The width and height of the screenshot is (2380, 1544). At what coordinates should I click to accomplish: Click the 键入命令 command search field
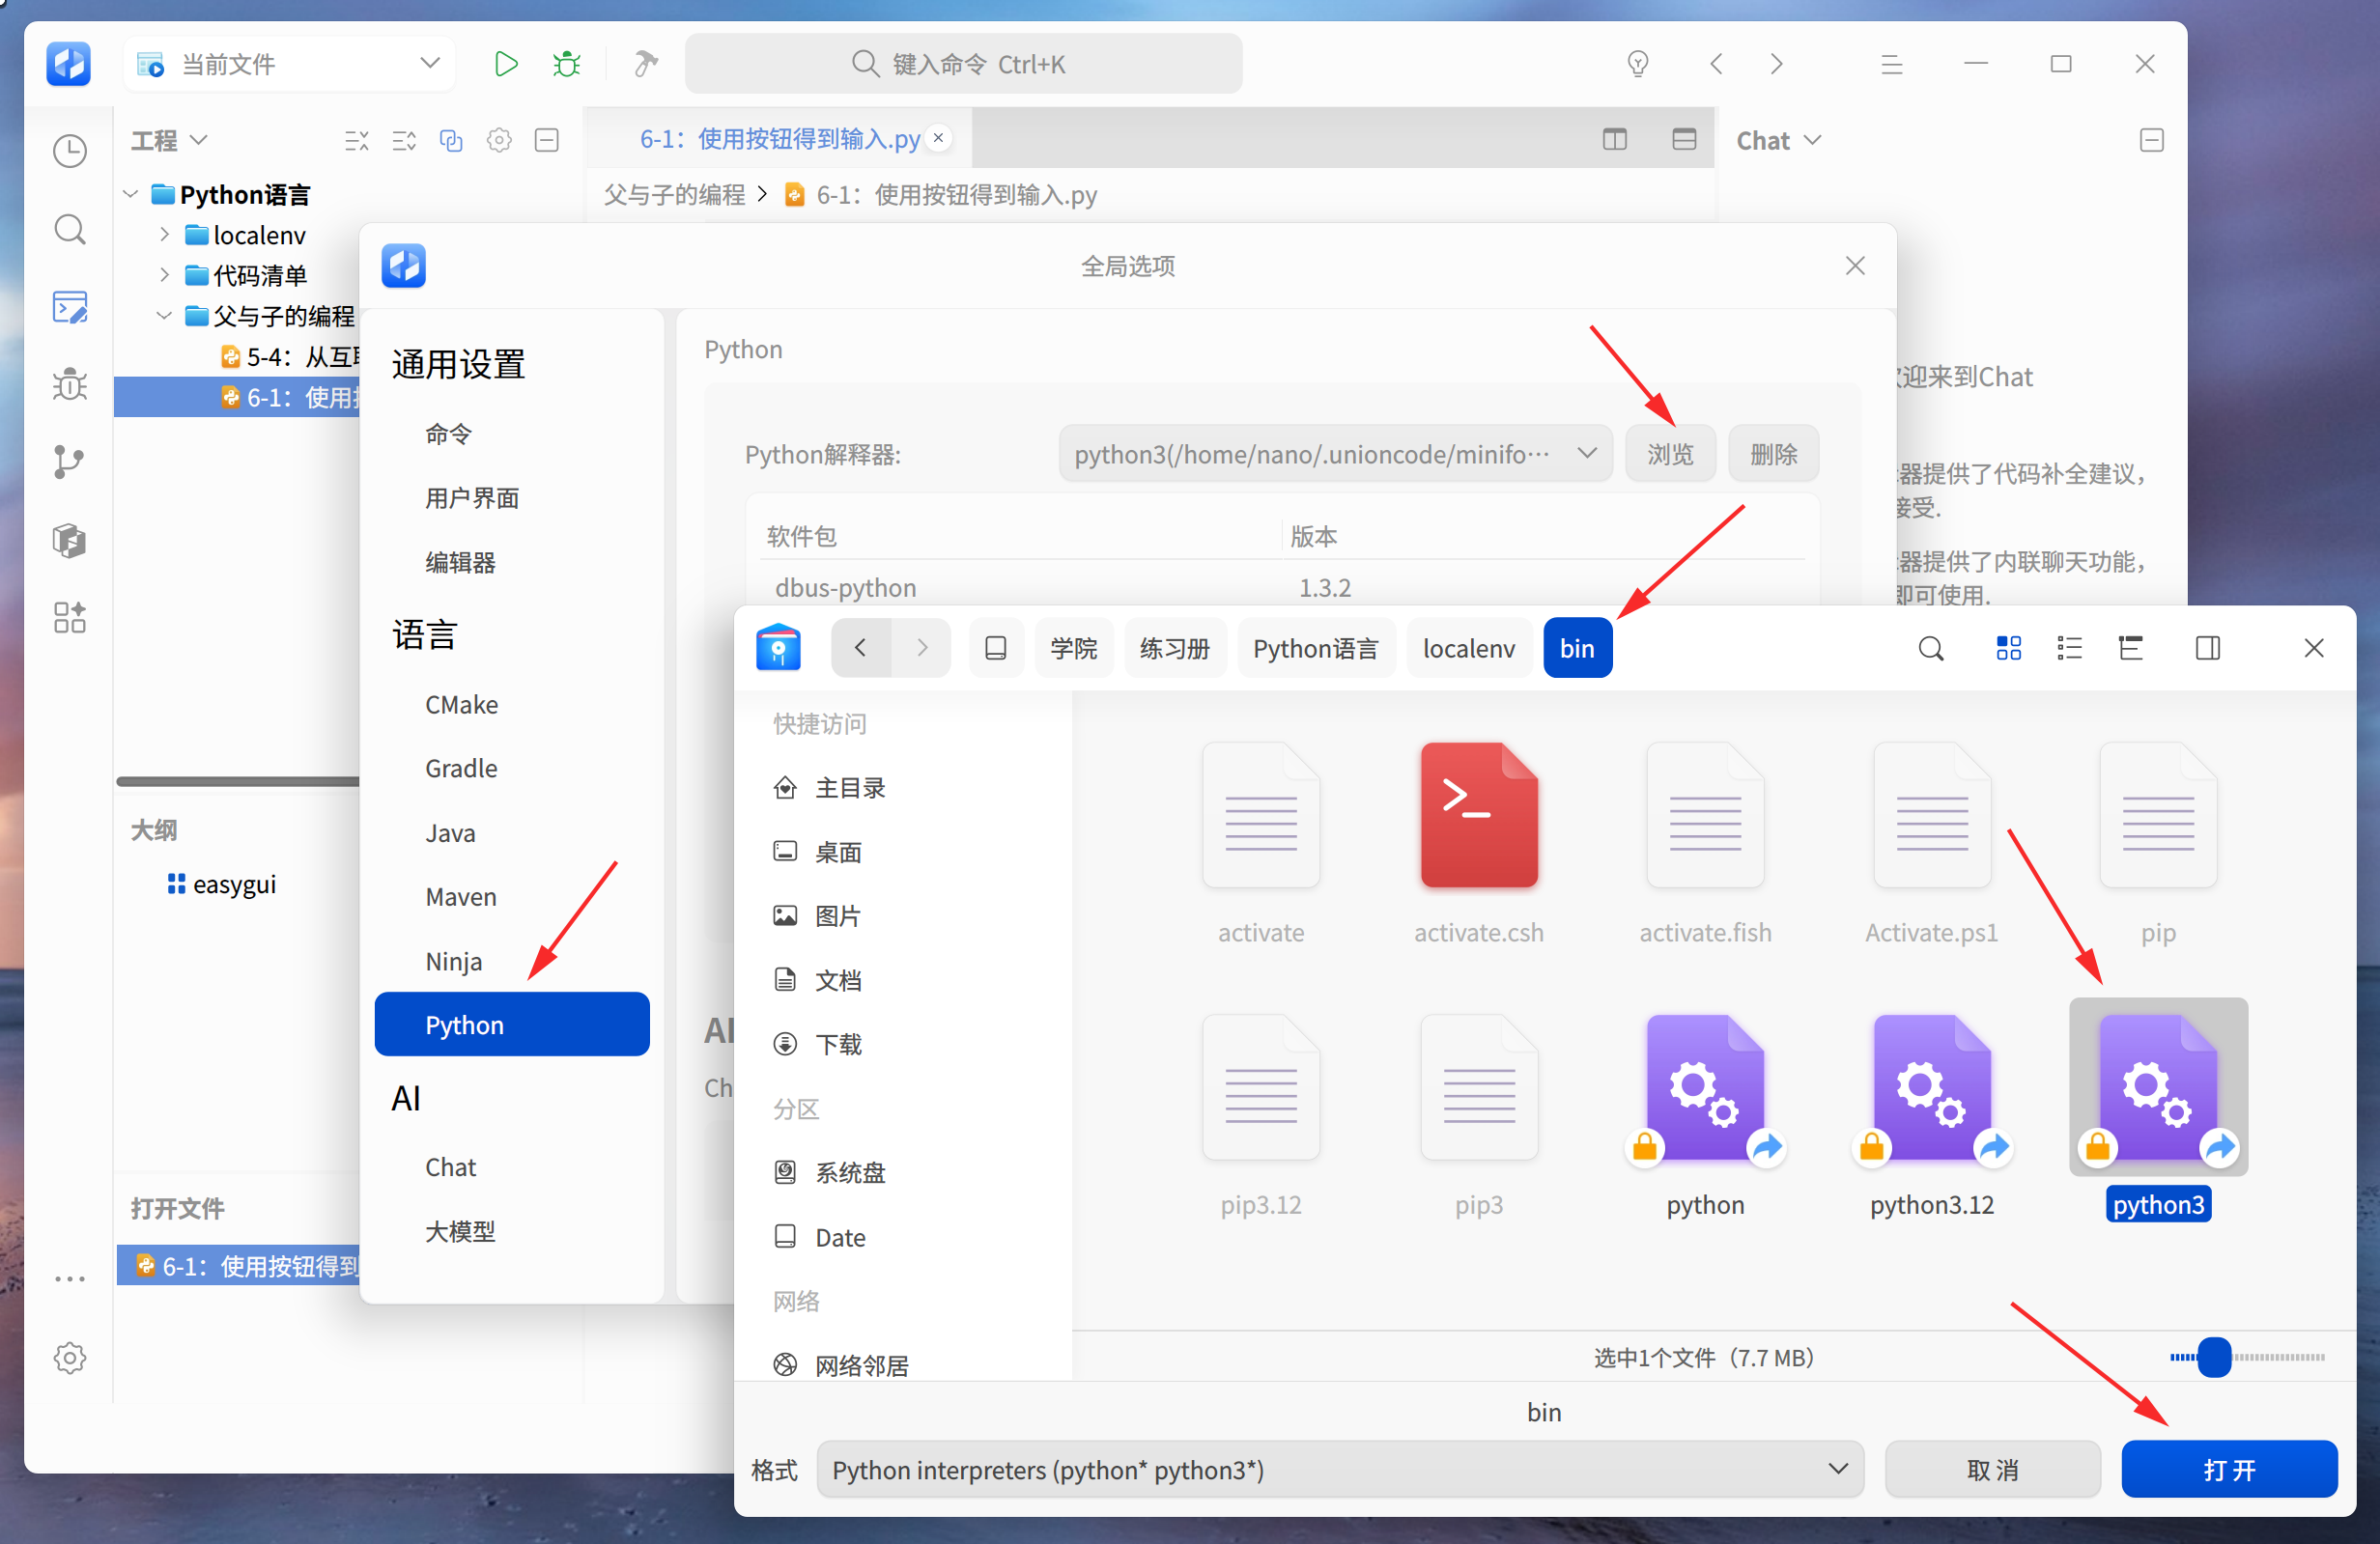click(x=963, y=64)
